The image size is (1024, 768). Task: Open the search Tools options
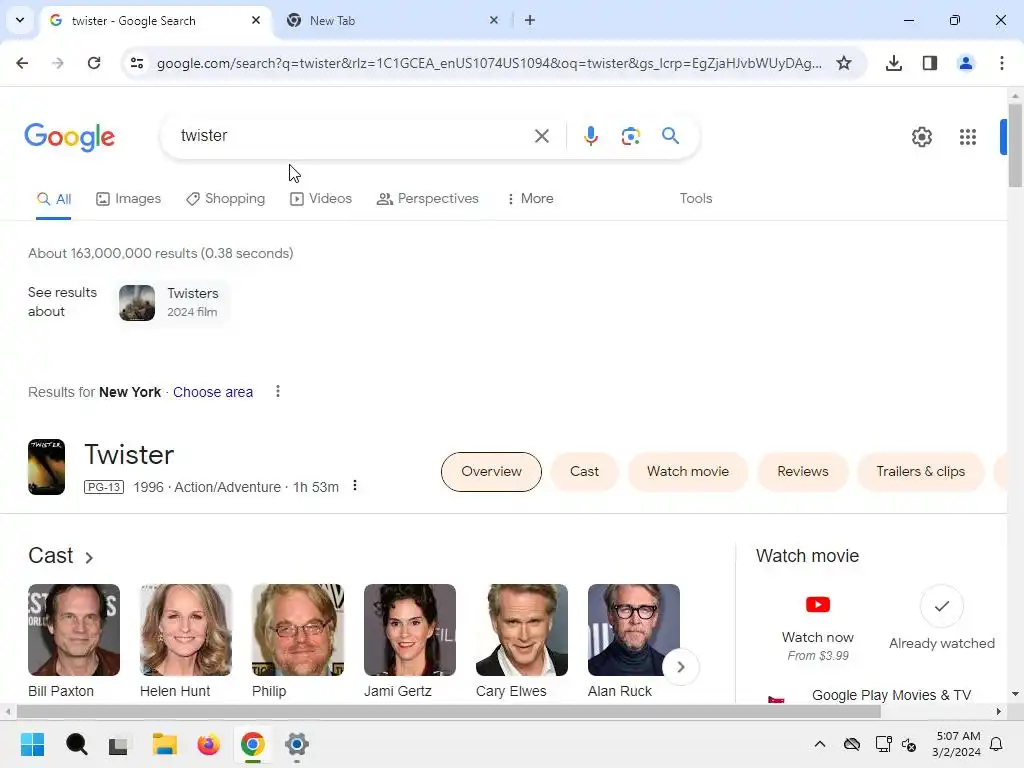click(696, 199)
